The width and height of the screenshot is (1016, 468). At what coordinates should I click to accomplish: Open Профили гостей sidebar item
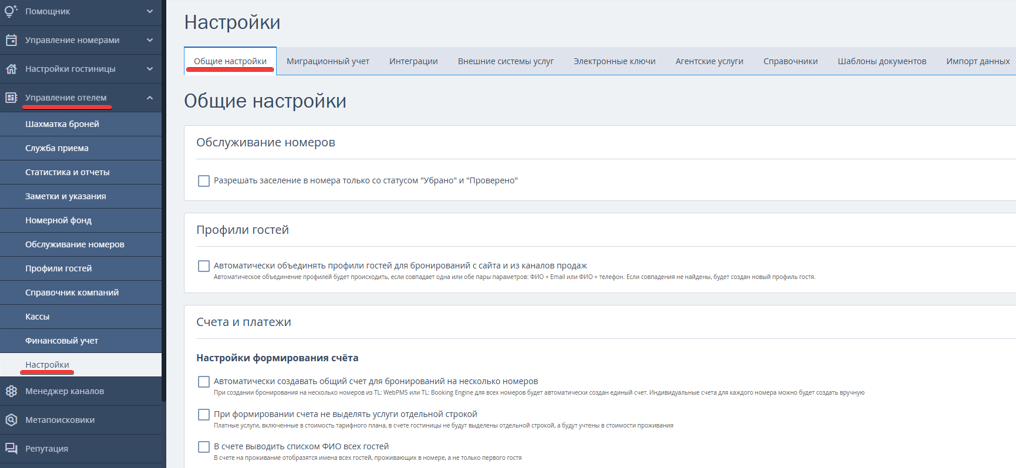81,268
